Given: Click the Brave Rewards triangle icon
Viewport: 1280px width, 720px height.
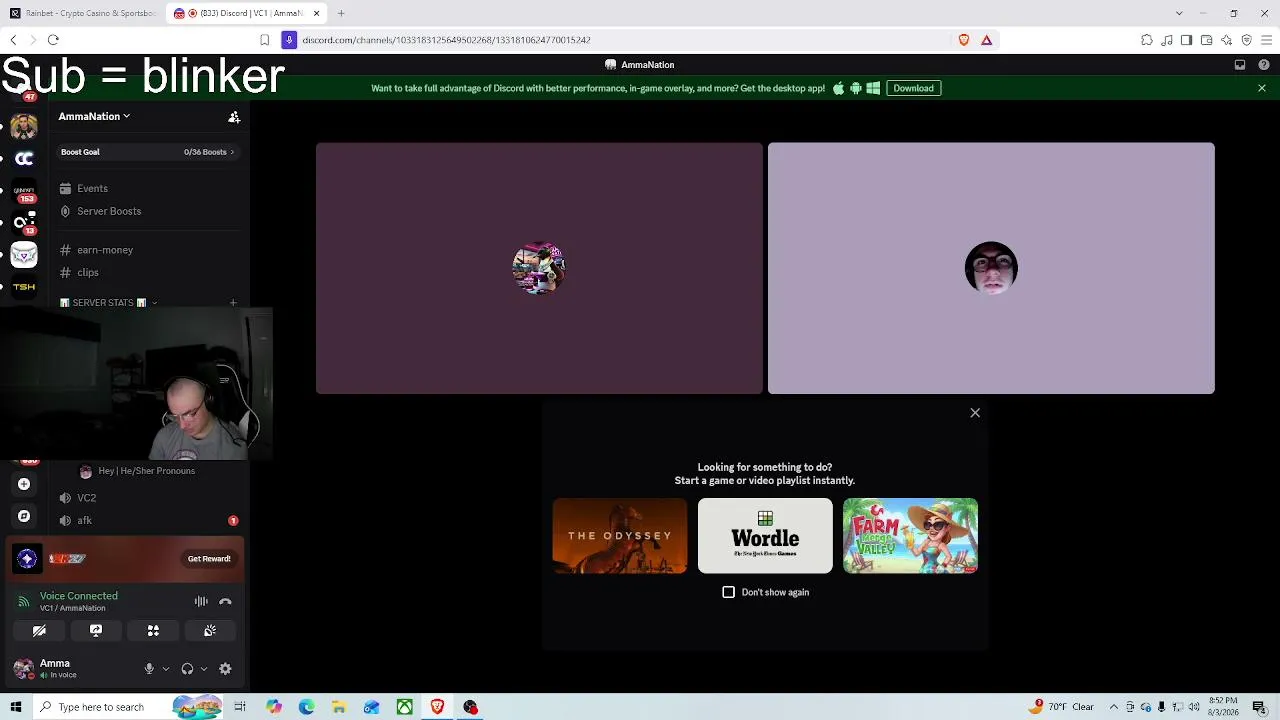Looking at the screenshot, I should pyautogui.click(x=986, y=40).
